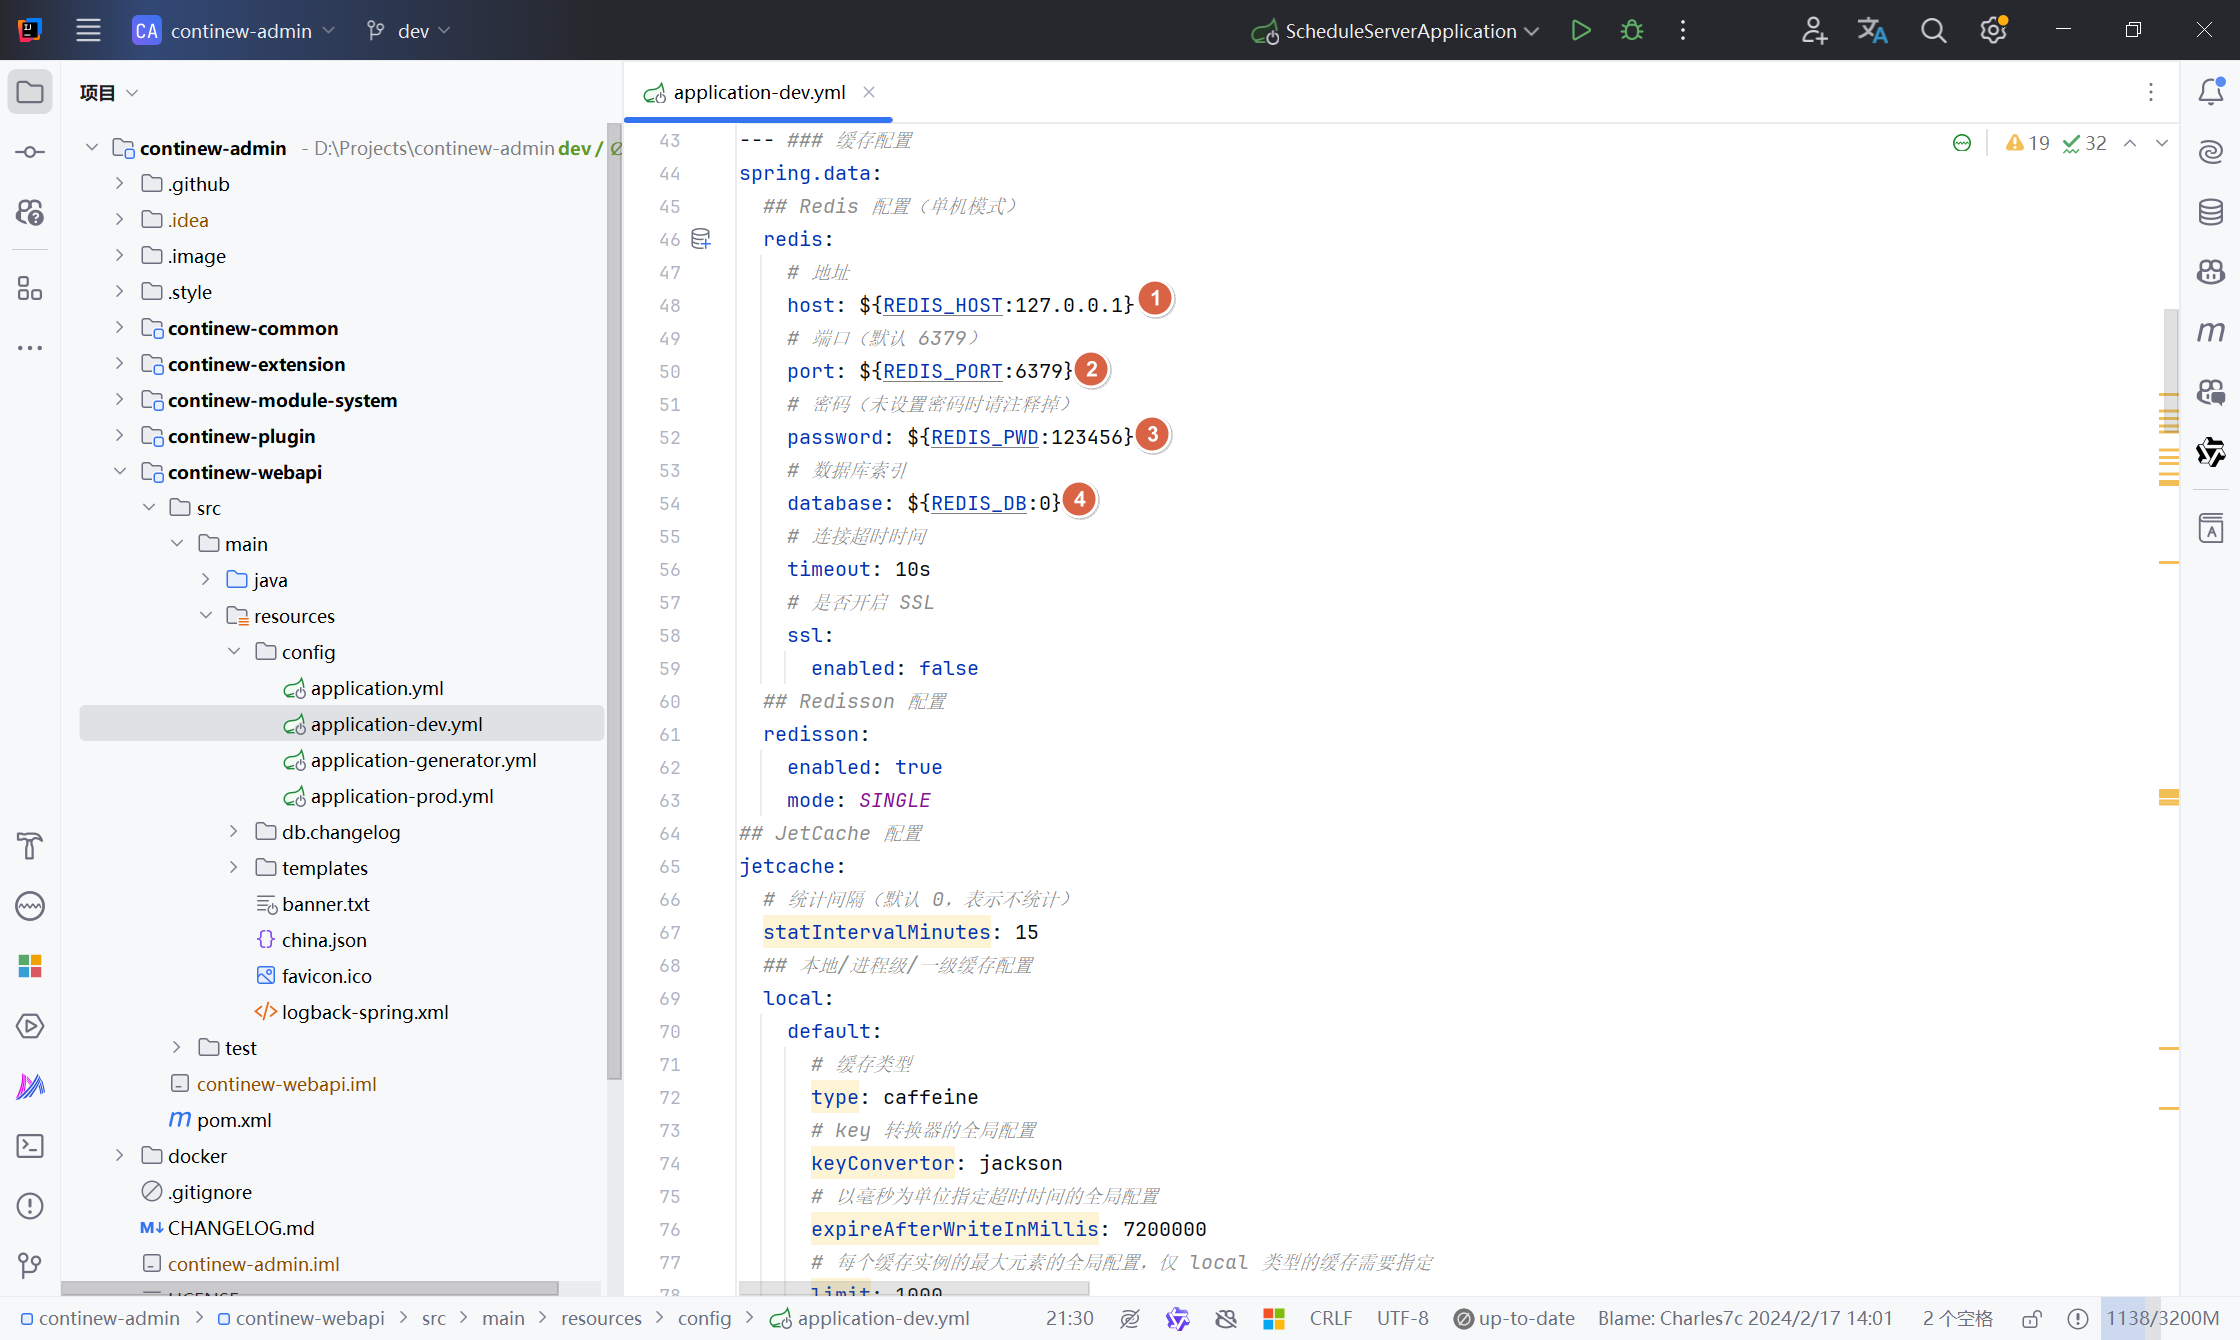Expand the db.changelog folder
Viewport: 2240px width, 1340px height.
coord(233,832)
